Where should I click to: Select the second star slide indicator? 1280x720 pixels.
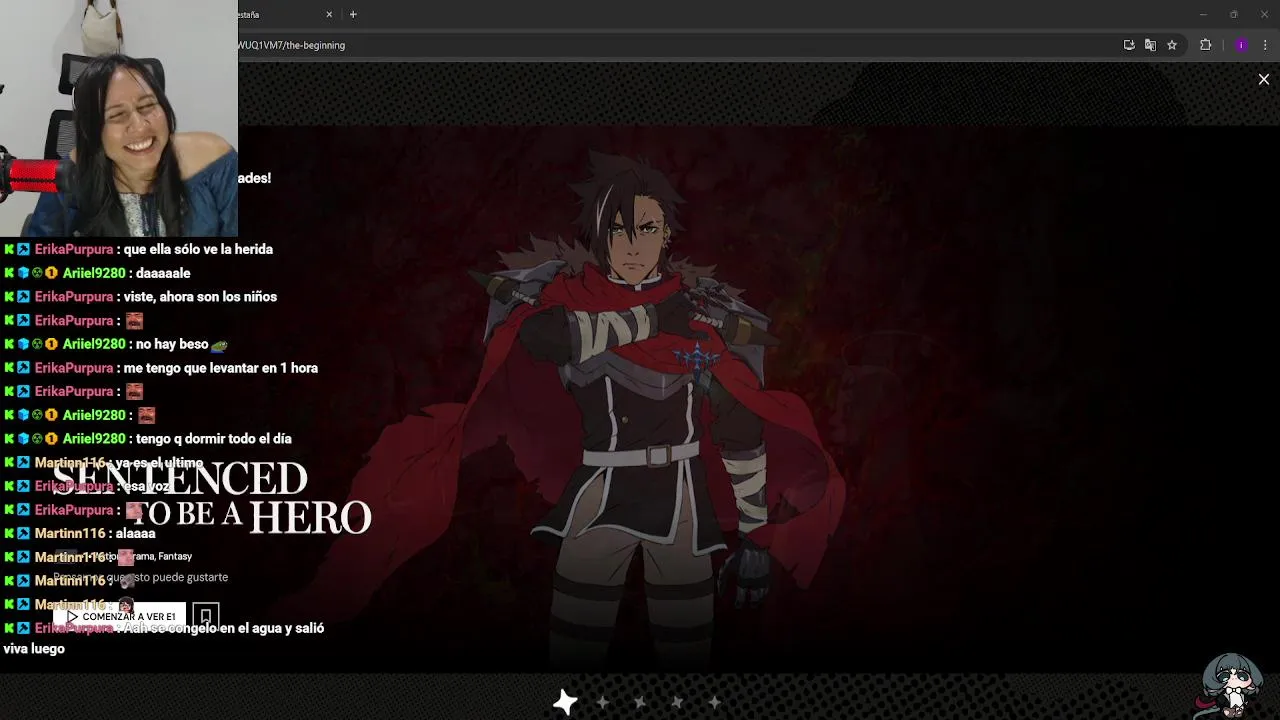[x=602, y=702]
